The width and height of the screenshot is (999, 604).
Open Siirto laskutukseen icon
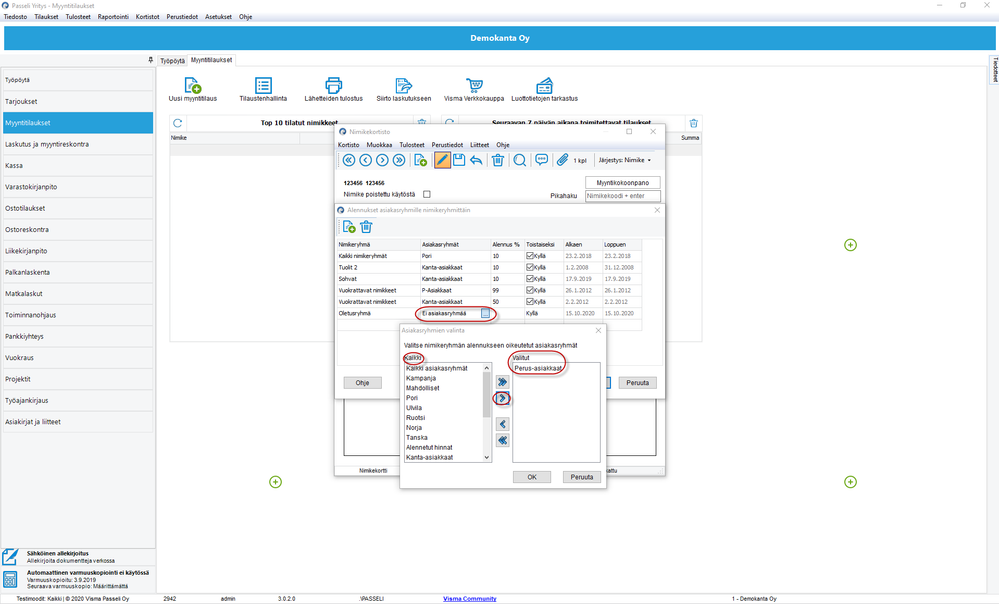coord(403,85)
